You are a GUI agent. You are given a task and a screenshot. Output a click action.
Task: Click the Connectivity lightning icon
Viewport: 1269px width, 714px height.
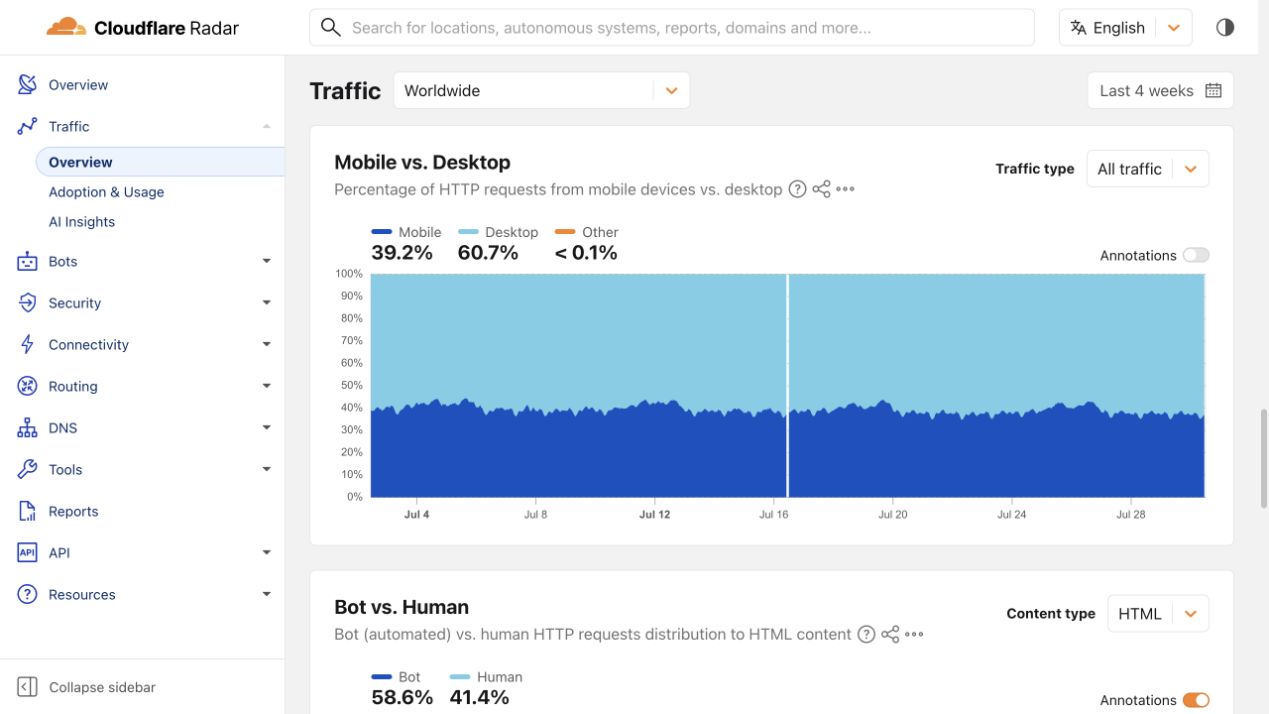(27, 344)
